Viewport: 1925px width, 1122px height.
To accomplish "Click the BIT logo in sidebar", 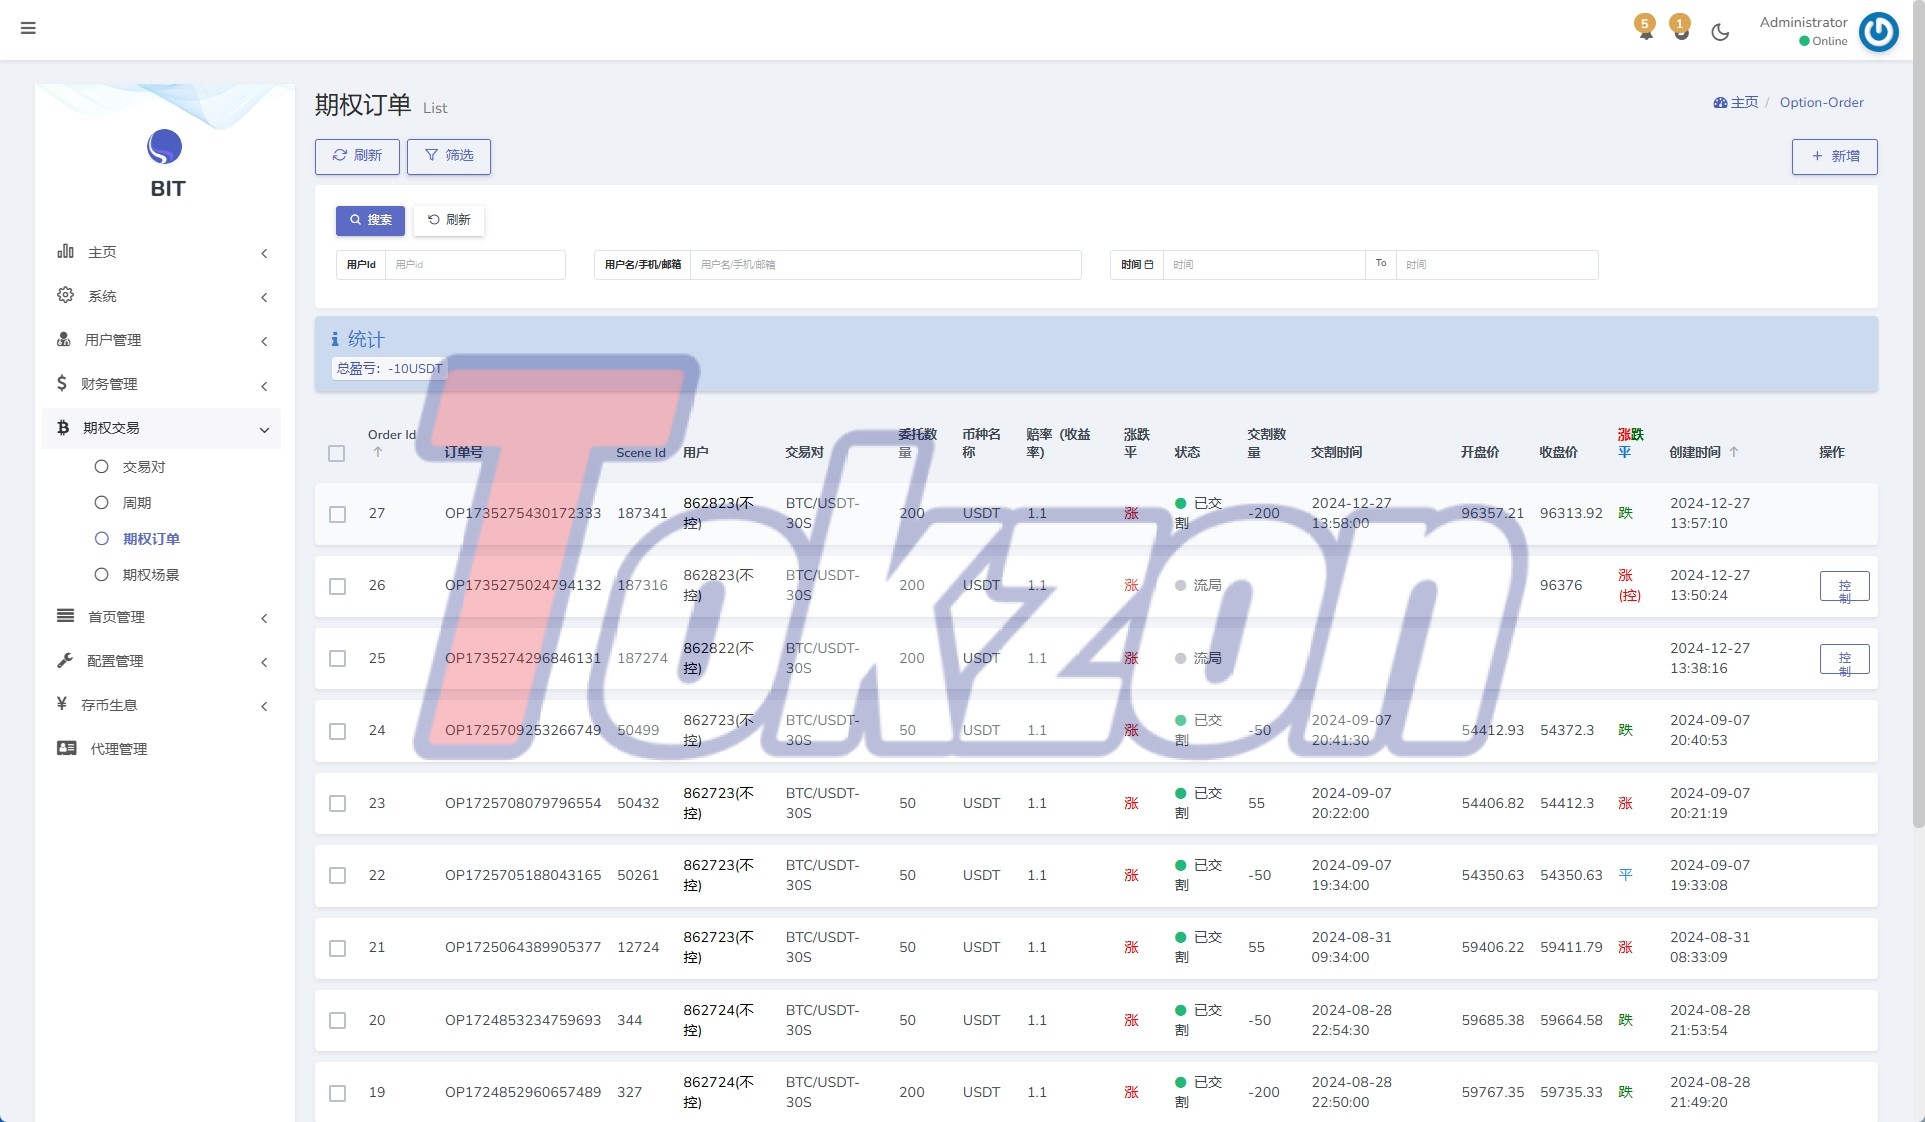I will [x=165, y=148].
